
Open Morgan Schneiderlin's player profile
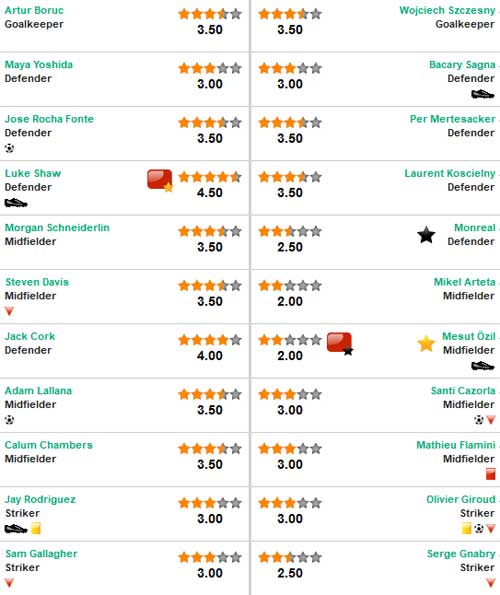(x=57, y=228)
